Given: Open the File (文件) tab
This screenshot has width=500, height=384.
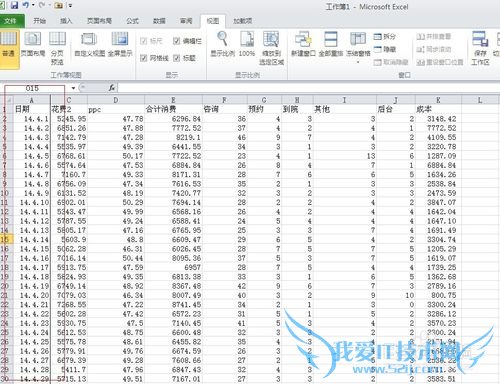Looking at the screenshot, I should (x=11, y=21).
